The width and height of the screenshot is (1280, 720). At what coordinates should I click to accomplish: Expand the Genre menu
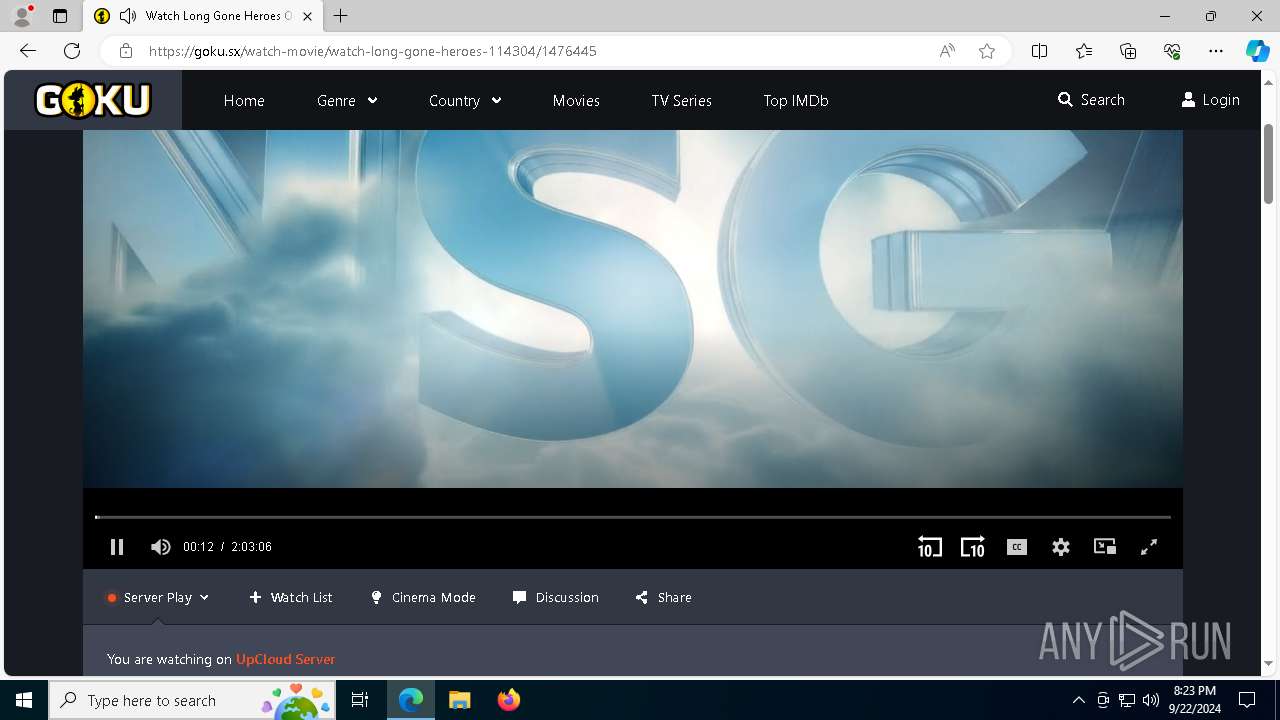pyautogui.click(x=347, y=100)
